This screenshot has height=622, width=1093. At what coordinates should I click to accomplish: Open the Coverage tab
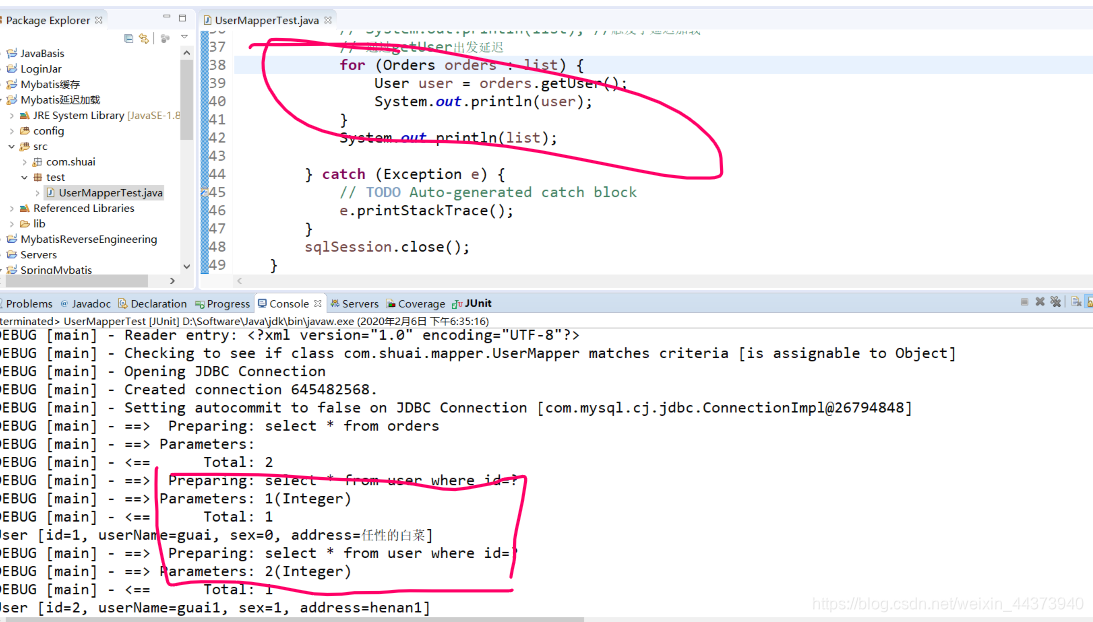[415, 303]
